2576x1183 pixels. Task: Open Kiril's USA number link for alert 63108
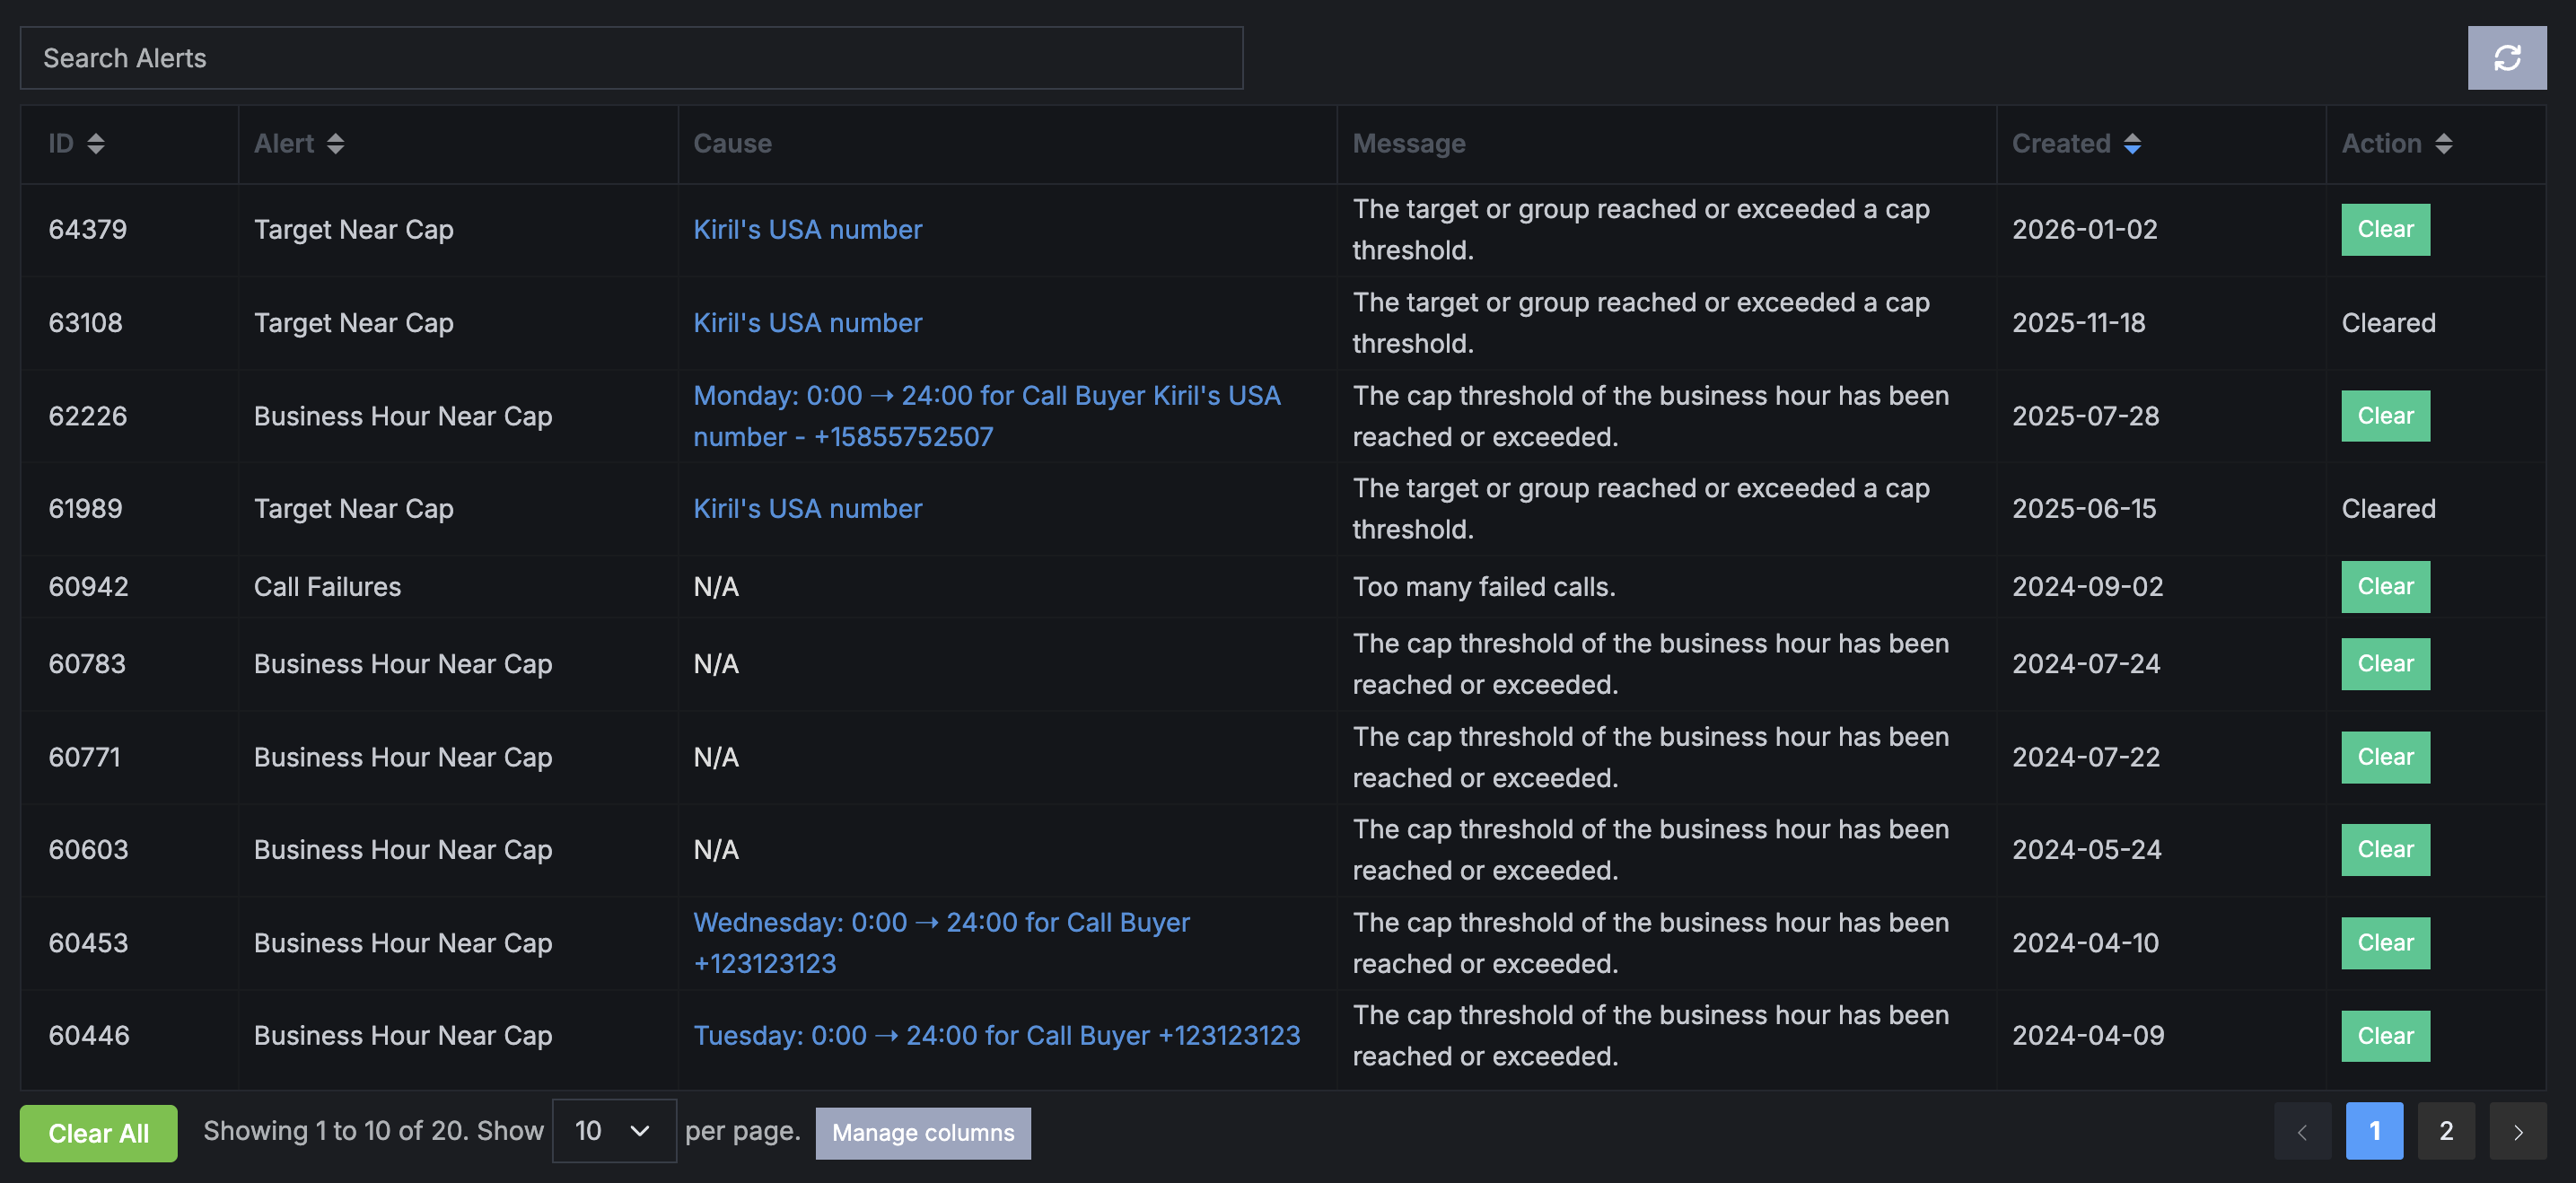pyautogui.click(x=807, y=323)
